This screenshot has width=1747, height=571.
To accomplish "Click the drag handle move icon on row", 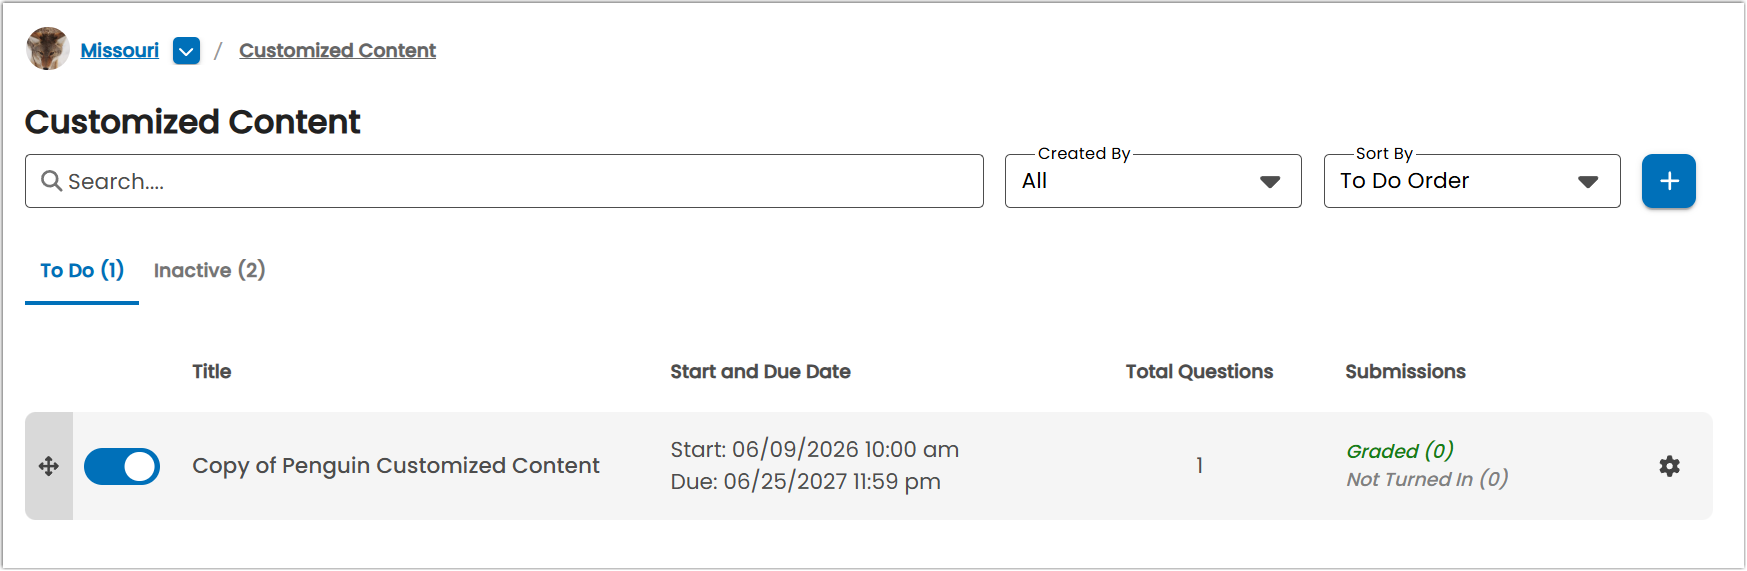I will coord(49,466).
